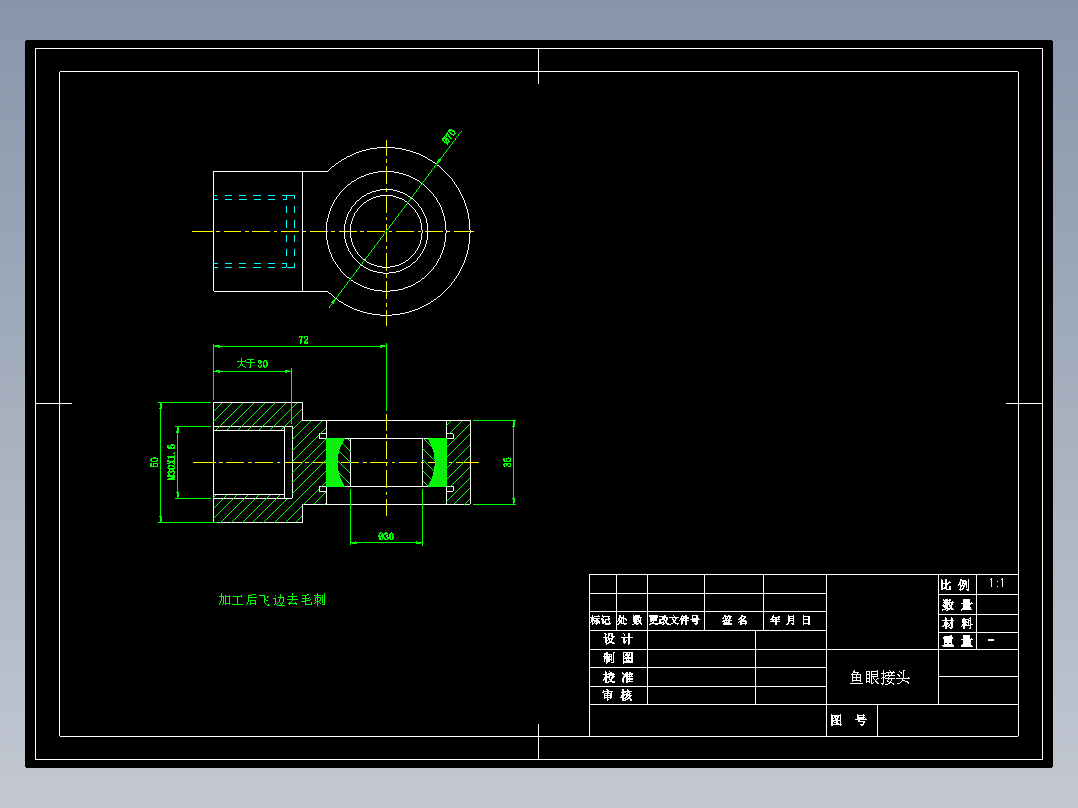Click the '材料' label cell
Viewport: 1078px width, 808px height.
[x=957, y=623]
